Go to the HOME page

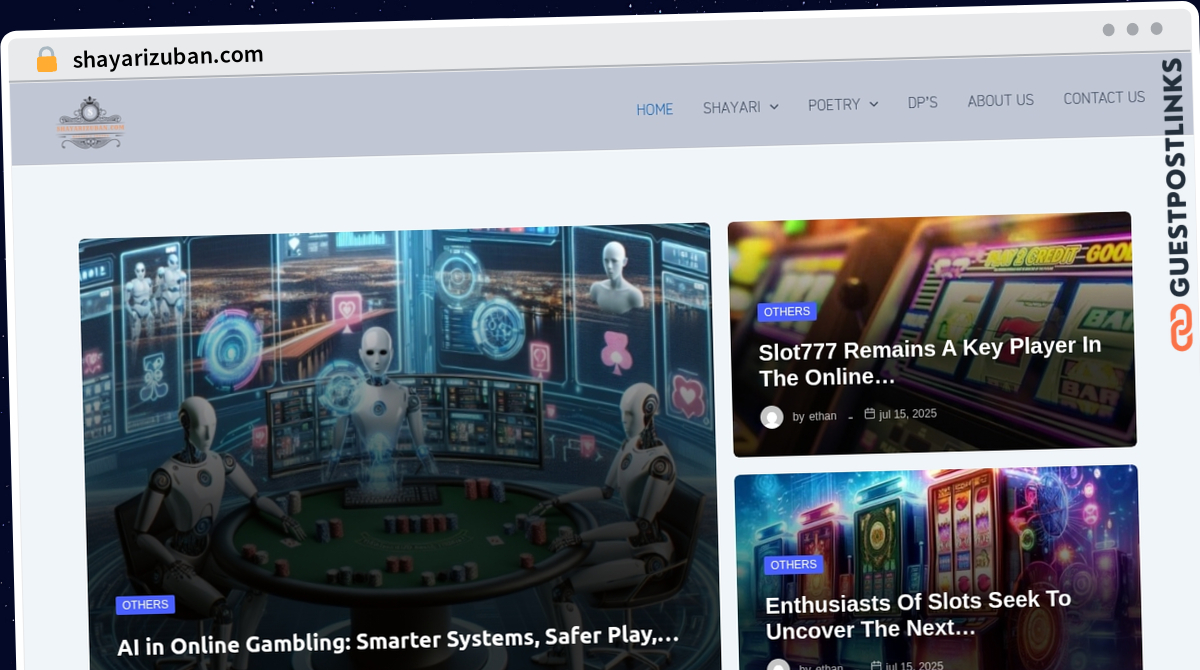click(655, 109)
